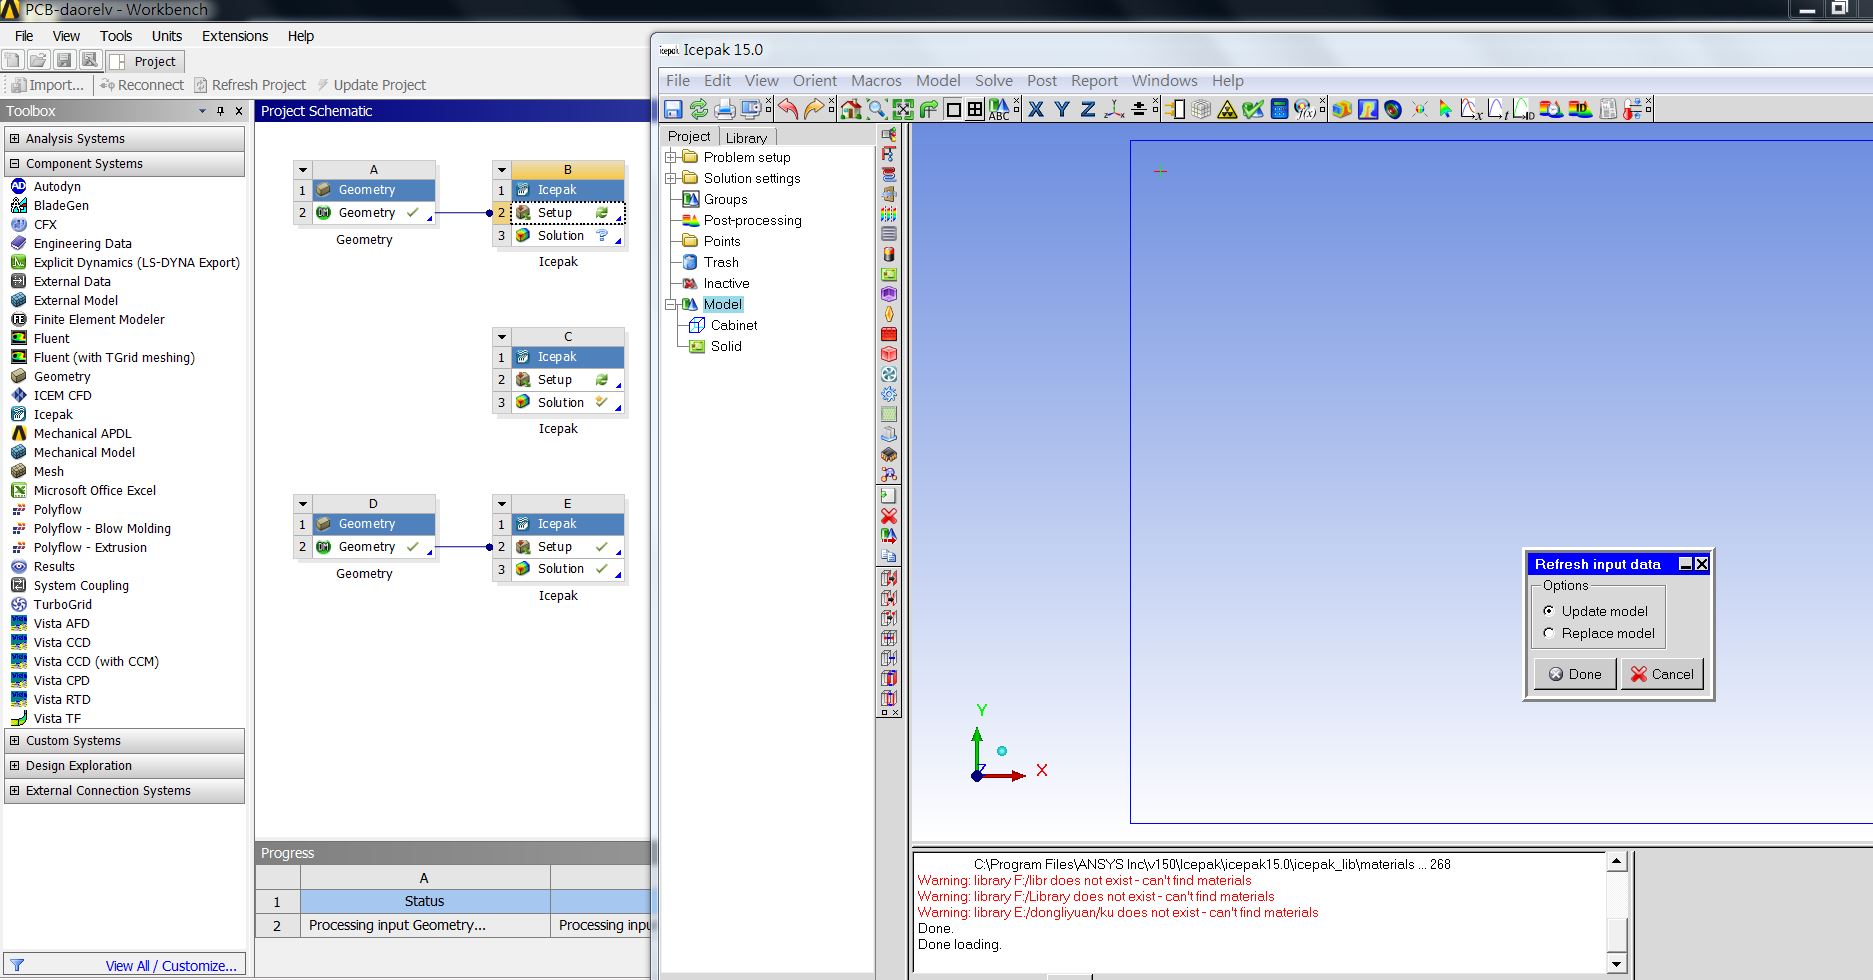Click the Solution cell of system E
This screenshot has height=980, width=1873.
[568, 569]
